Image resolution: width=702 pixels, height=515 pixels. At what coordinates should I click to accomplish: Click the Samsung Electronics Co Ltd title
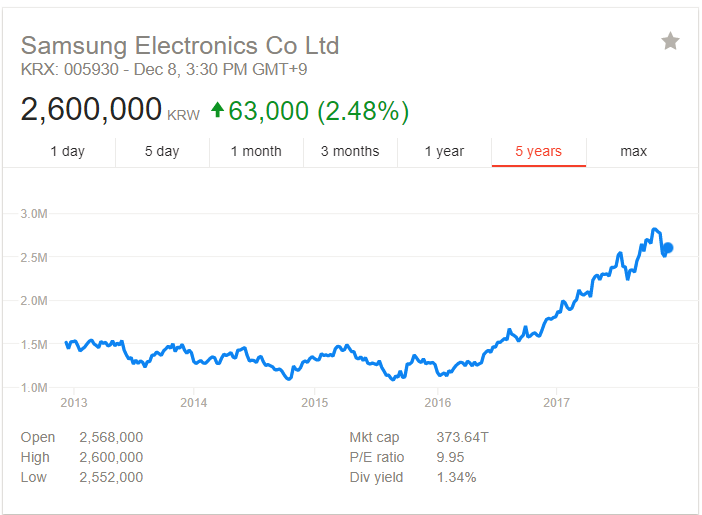coord(180,46)
